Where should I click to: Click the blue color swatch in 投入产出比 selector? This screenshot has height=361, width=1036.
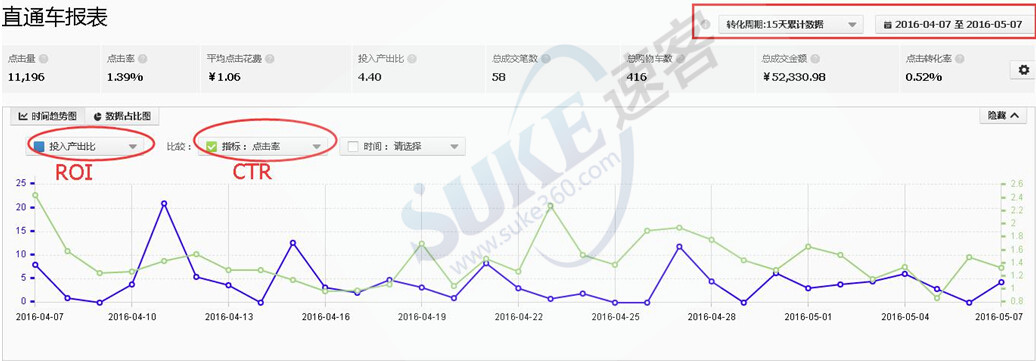[x=38, y=147]
